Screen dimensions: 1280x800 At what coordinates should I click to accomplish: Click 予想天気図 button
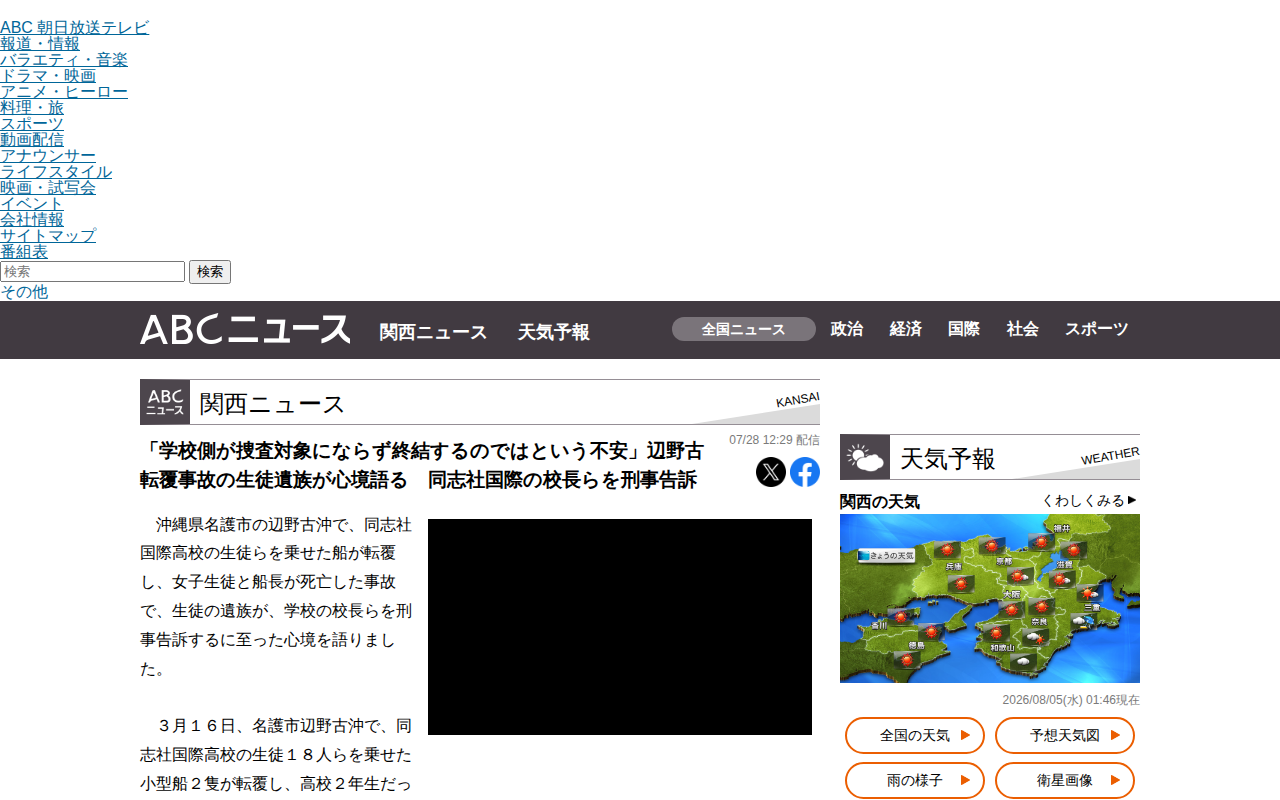[x=1065, y=736]
